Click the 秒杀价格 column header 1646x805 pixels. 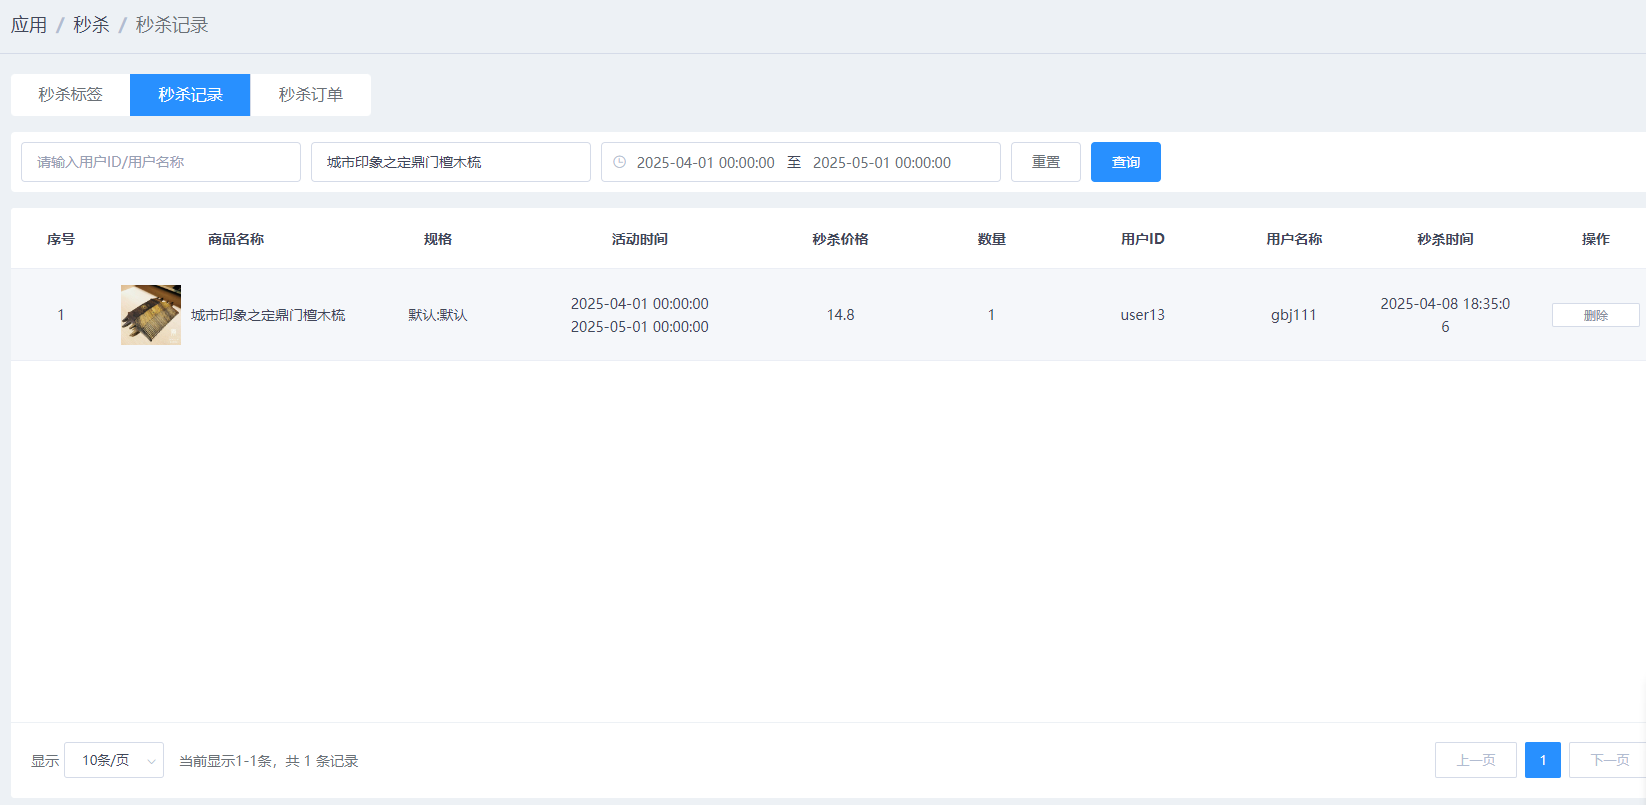tap(840, 239)
